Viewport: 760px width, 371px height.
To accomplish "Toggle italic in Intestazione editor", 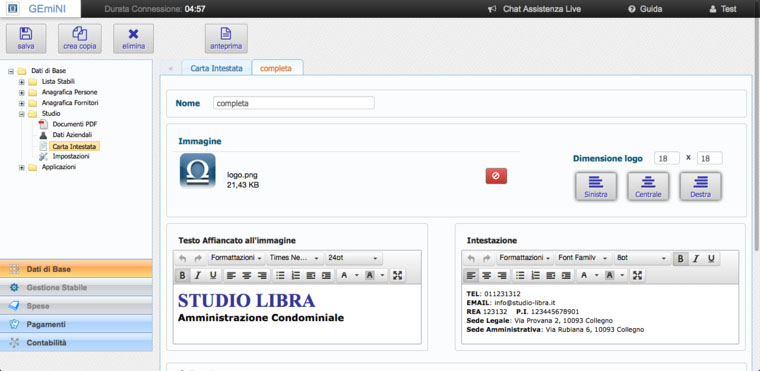I will click(696, 258).
